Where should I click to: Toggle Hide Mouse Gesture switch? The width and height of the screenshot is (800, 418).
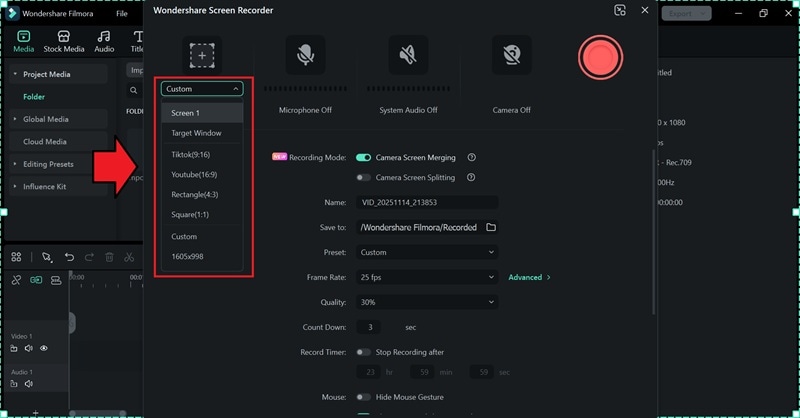[363, 397]
